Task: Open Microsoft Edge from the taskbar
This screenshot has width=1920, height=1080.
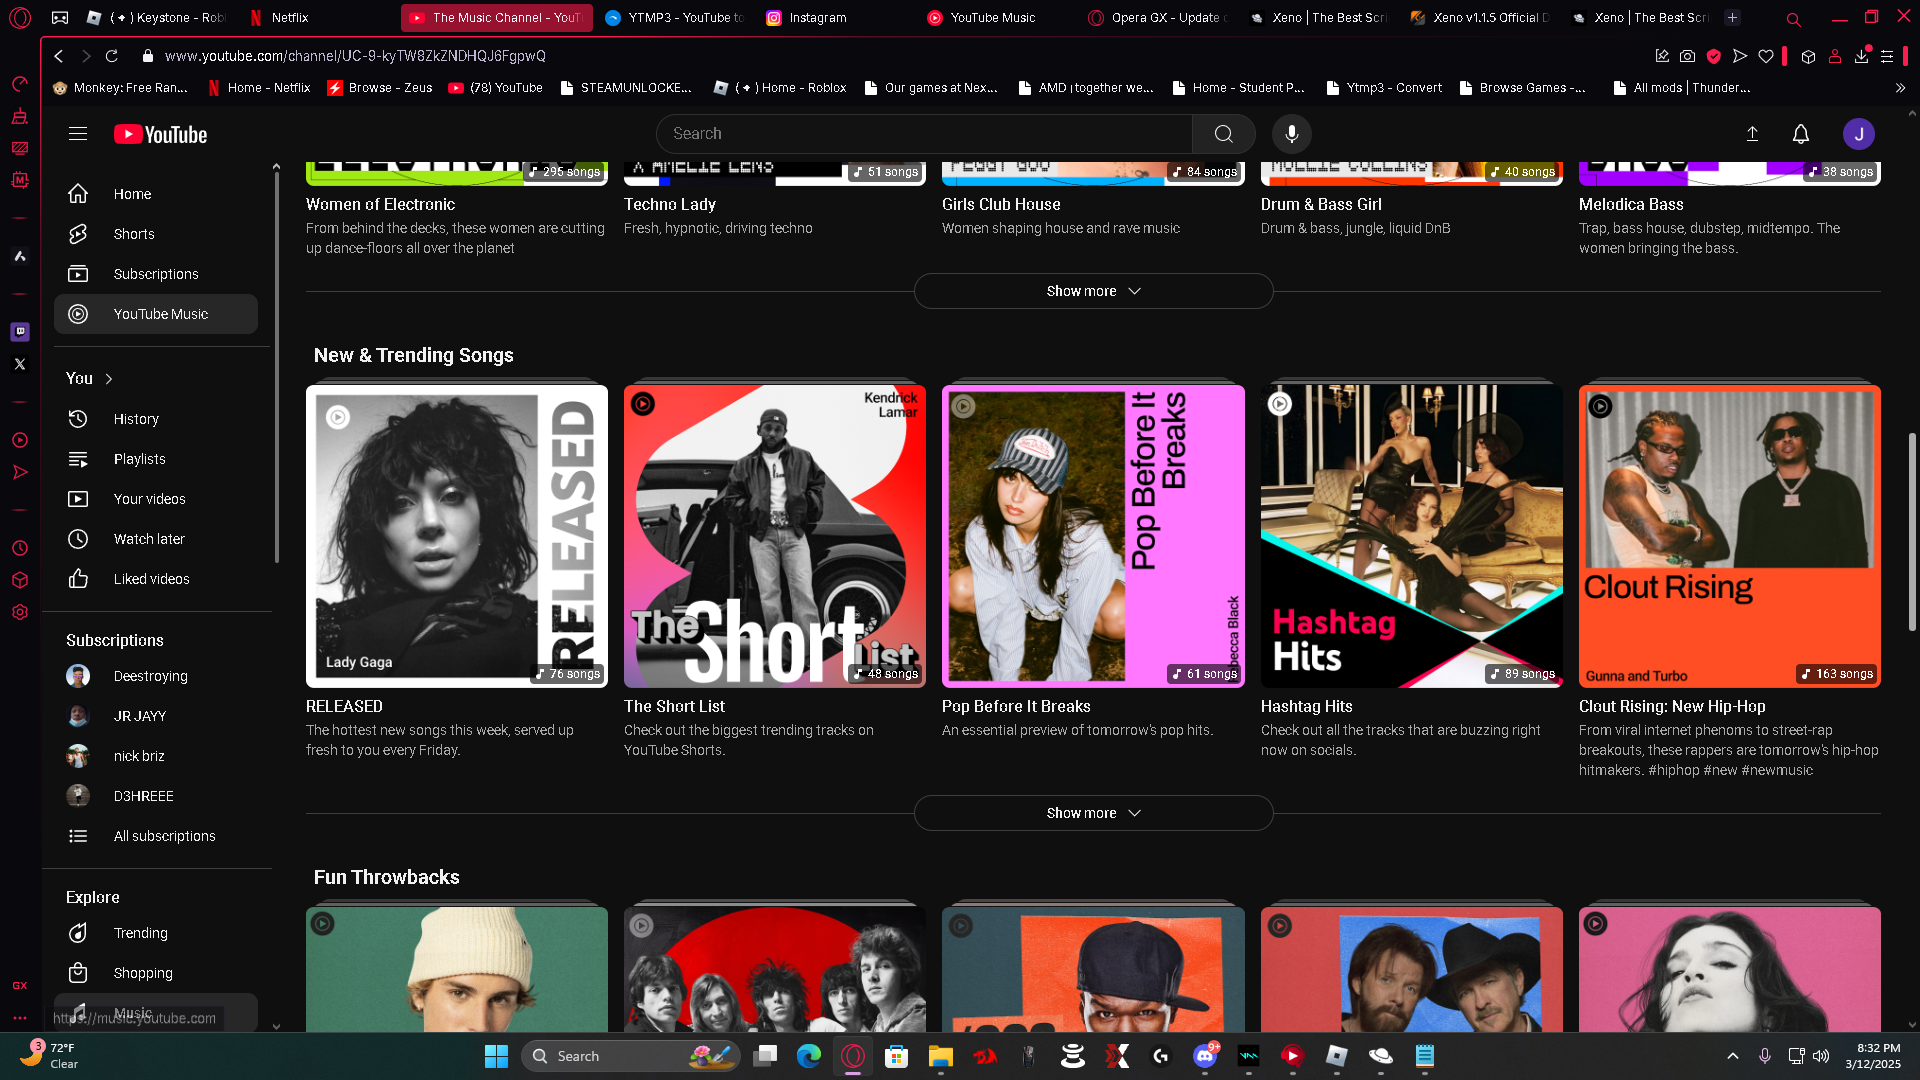Action: click(x=808, y=1056)
